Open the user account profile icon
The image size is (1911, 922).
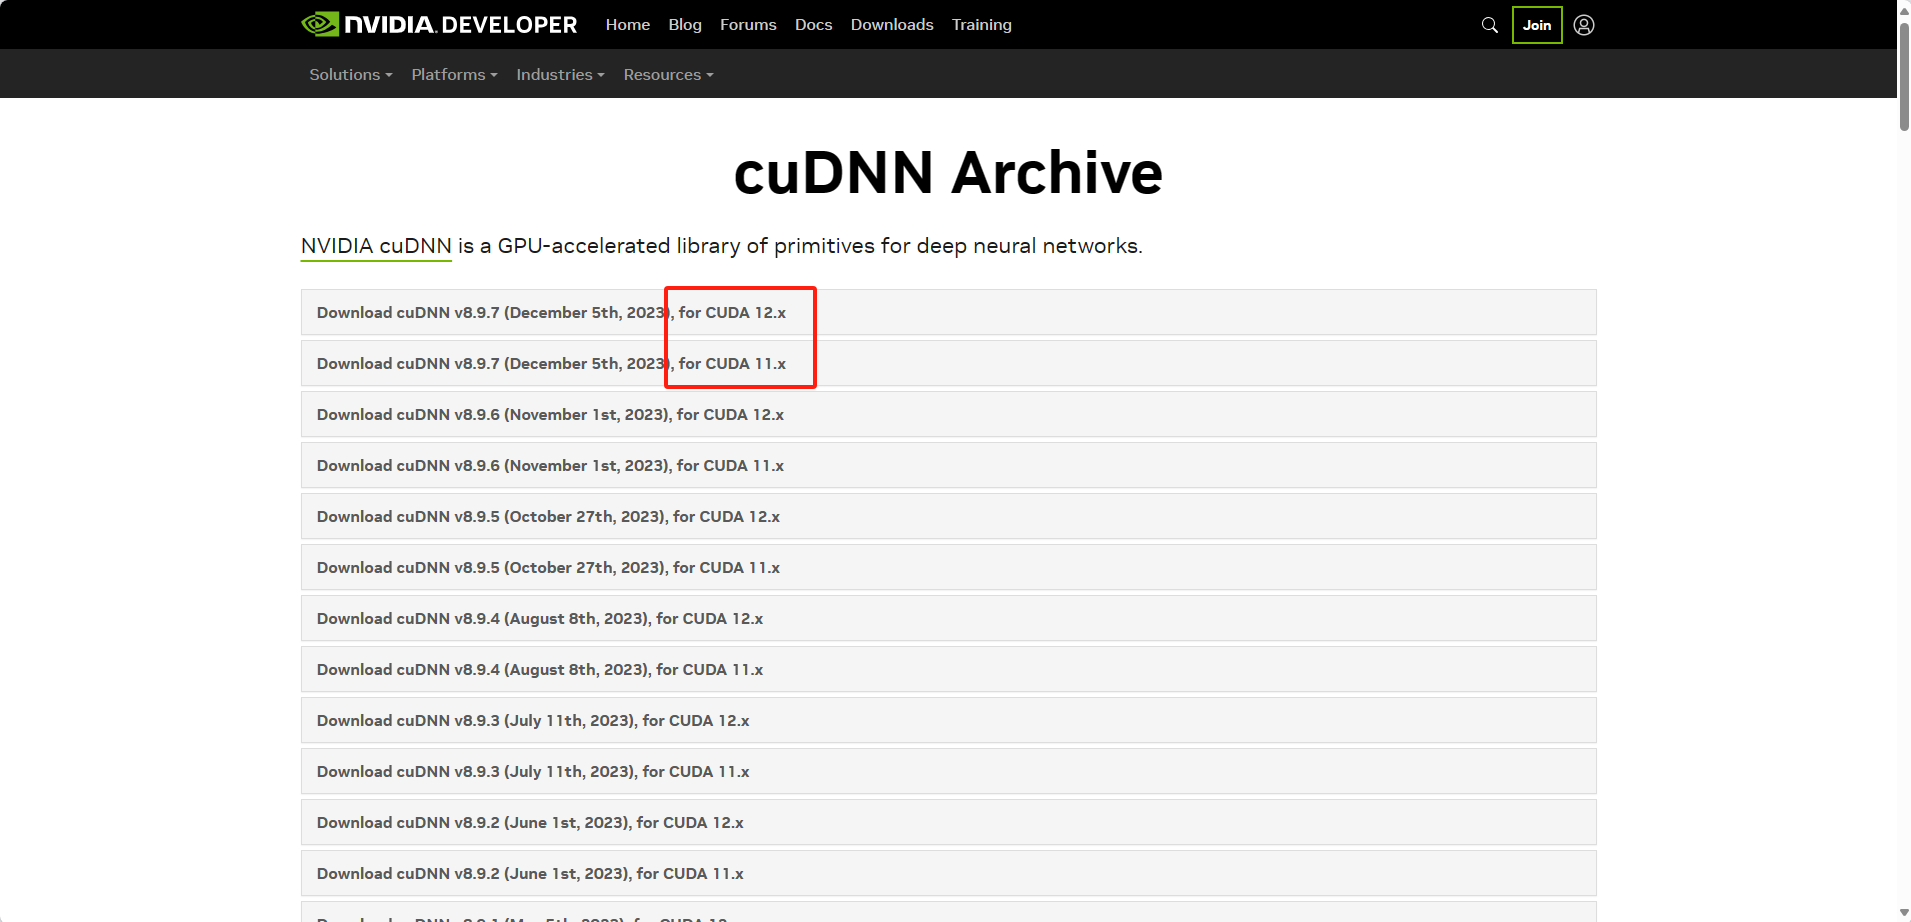pyautogui.click(x=1584, y=25)
